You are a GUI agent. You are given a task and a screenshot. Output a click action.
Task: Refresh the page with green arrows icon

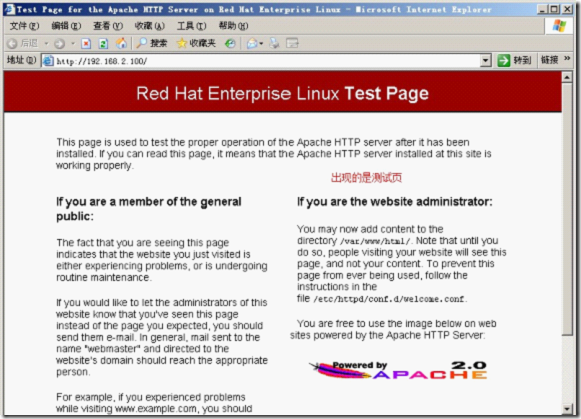(103, 44)
